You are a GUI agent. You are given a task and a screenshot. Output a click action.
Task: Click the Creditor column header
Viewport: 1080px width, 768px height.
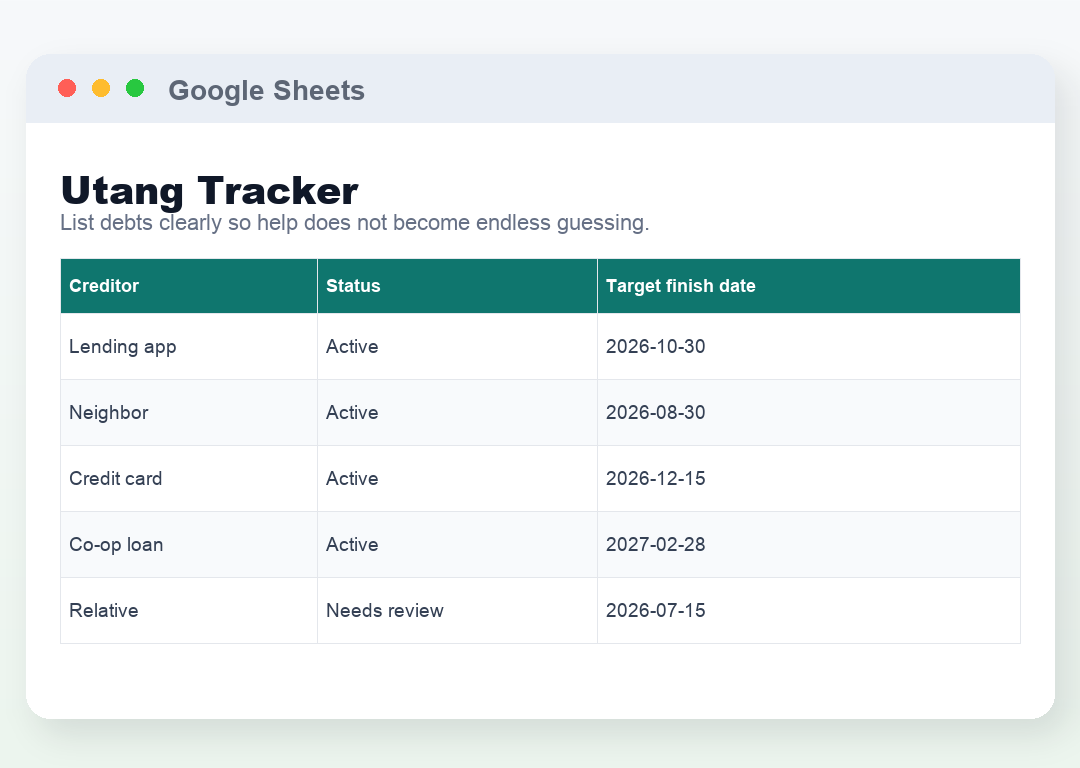189,286
